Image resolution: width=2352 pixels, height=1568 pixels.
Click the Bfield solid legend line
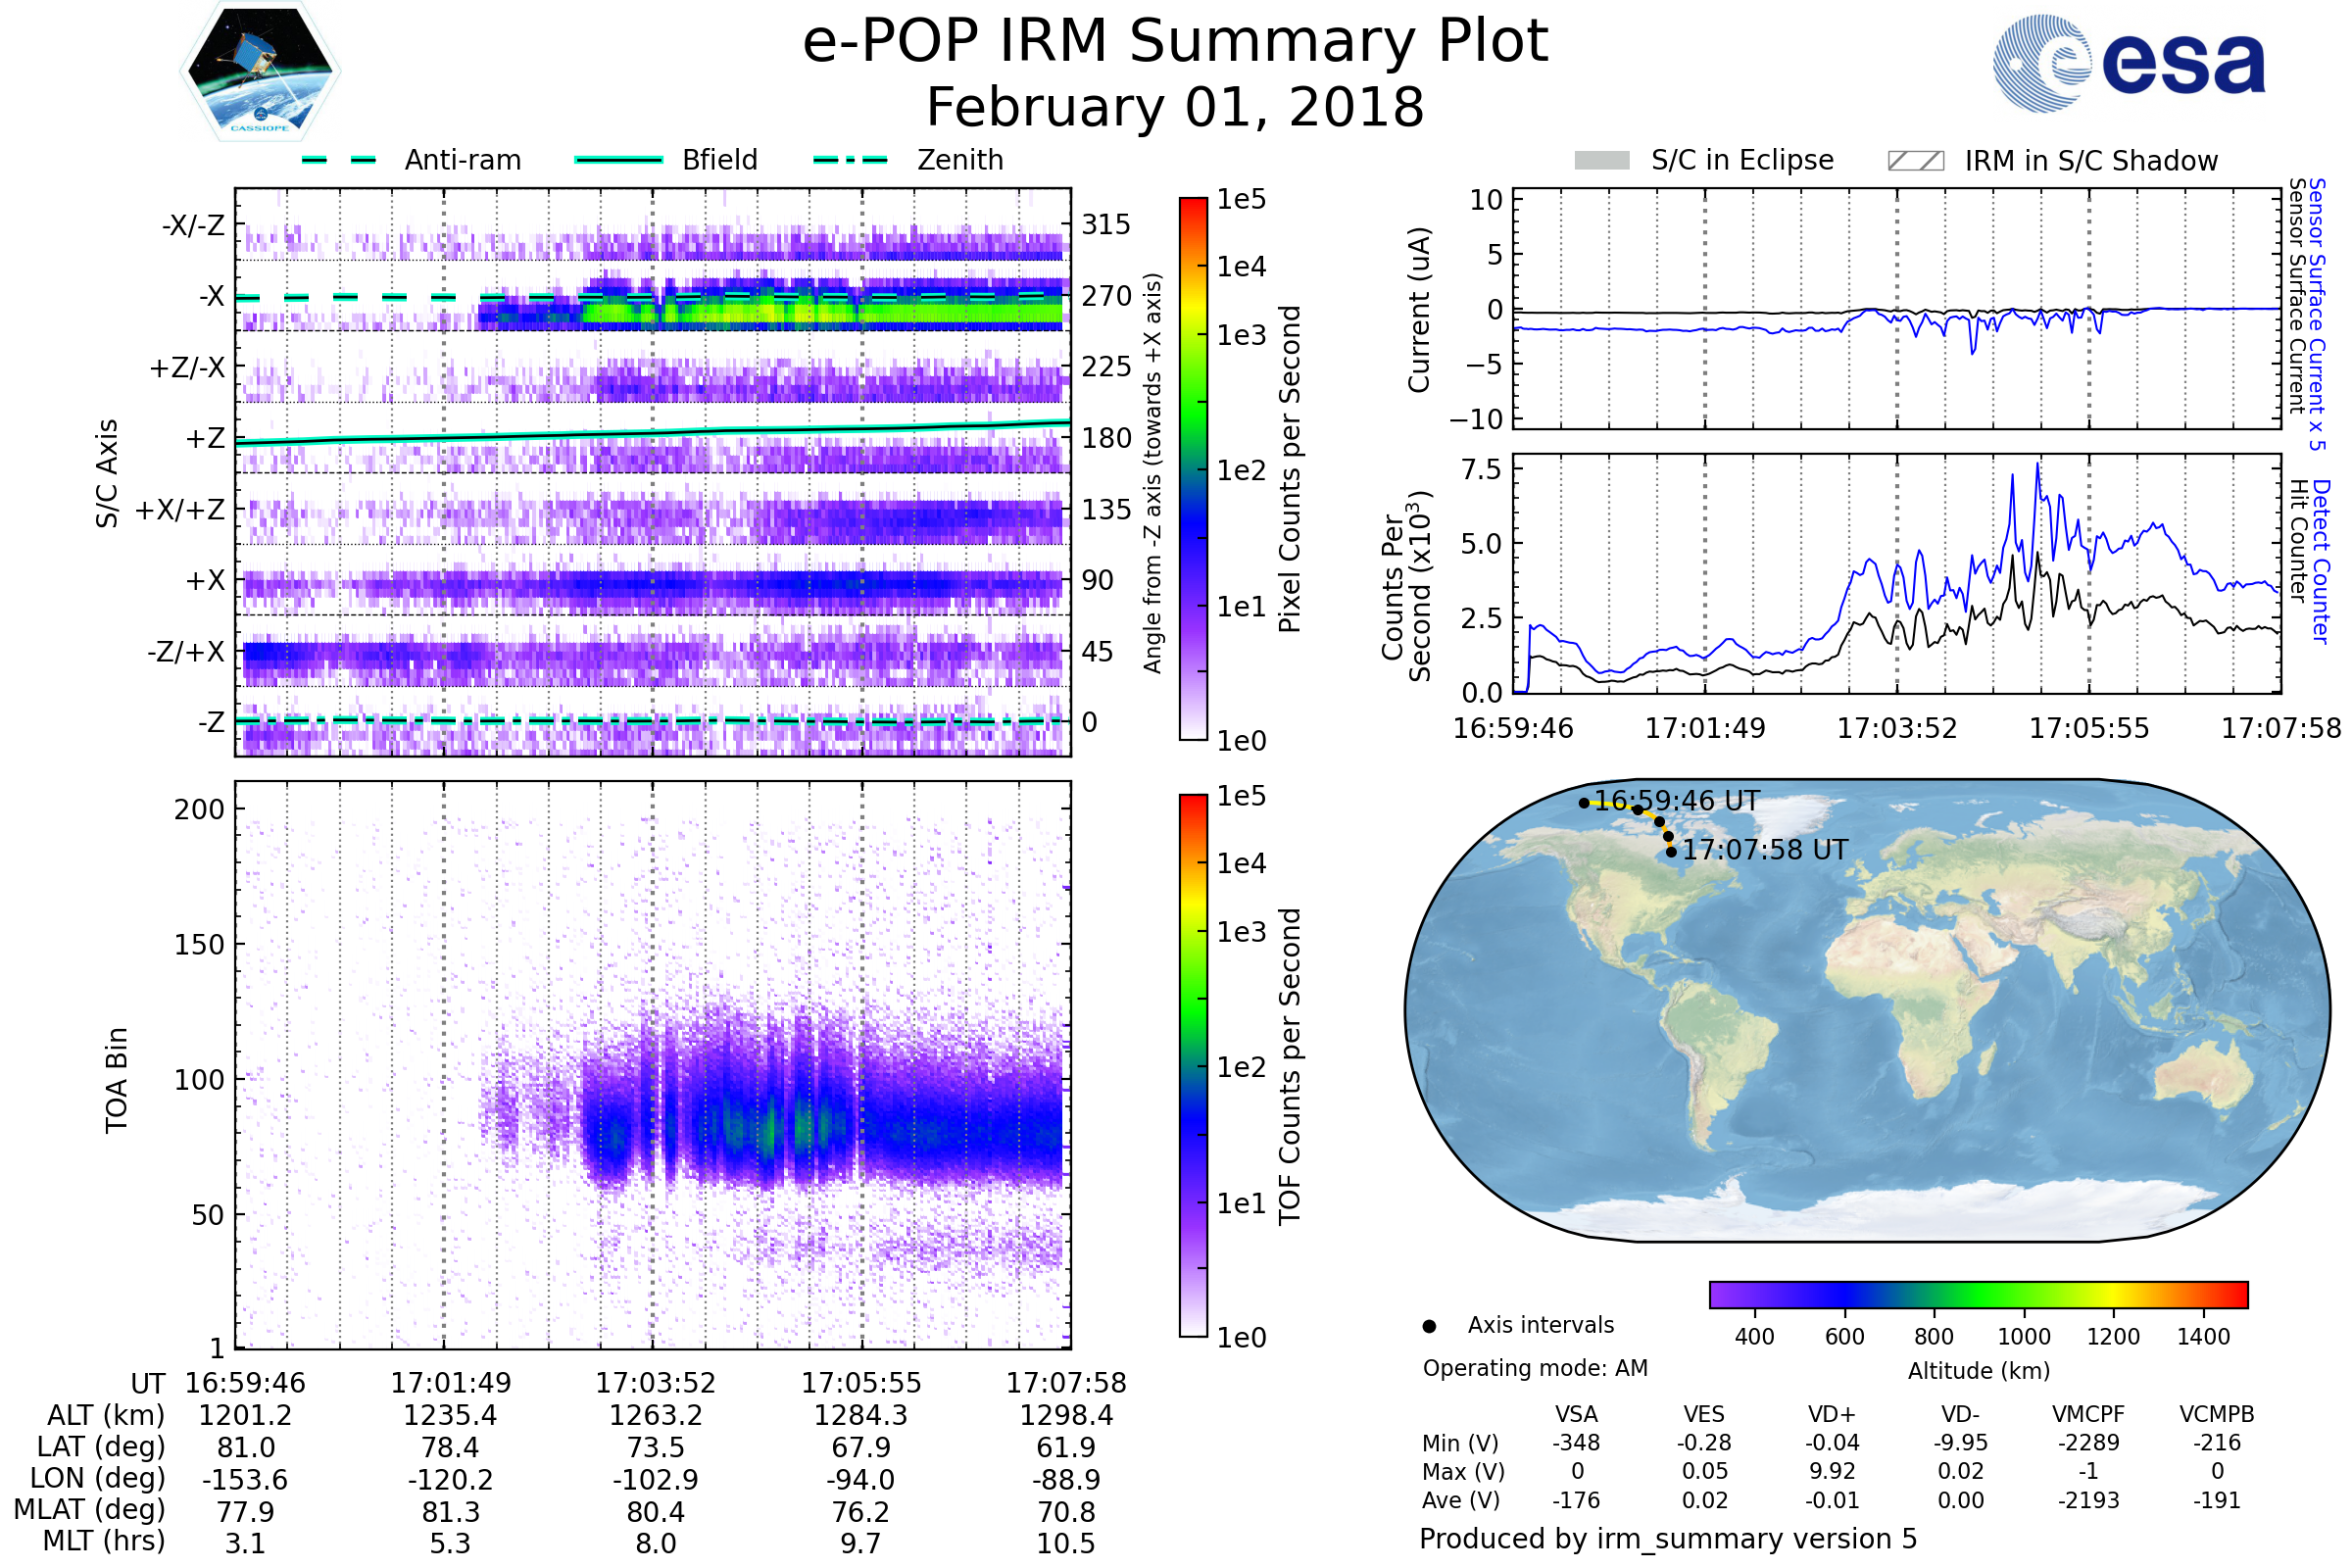[x=618, y=160]
